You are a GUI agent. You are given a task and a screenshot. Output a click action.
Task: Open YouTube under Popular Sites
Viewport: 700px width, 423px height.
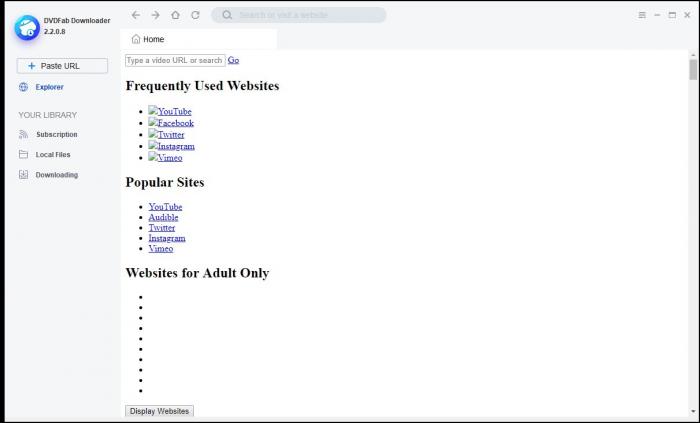(x=165, y=207)
